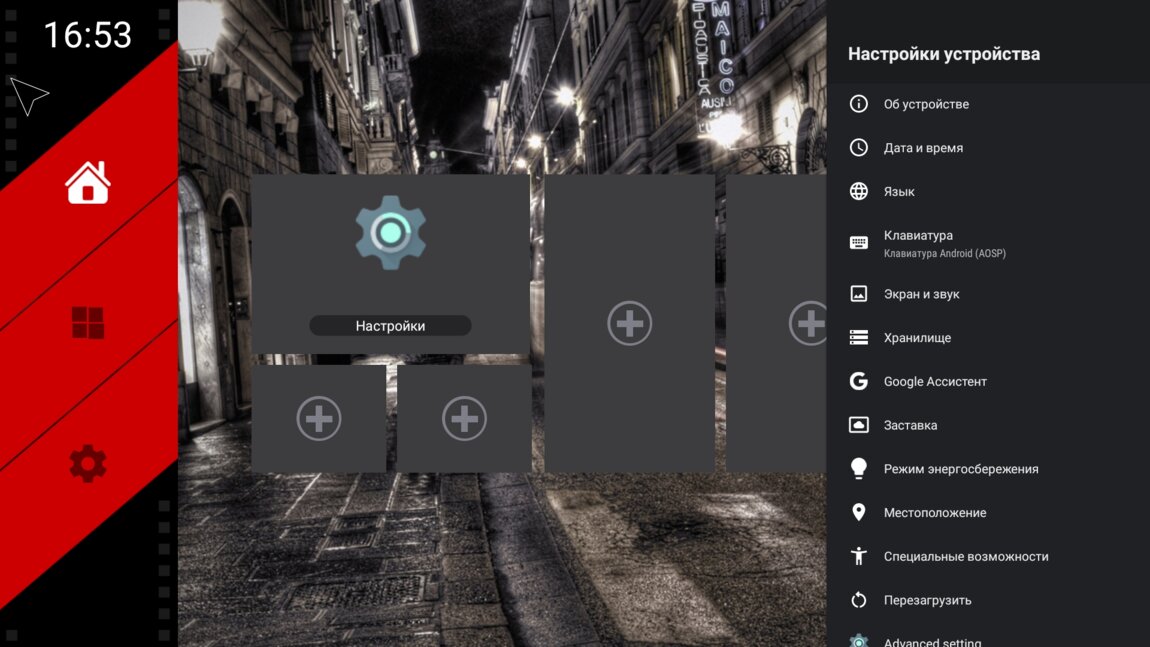Open Дата и время settings

point(923,148)
